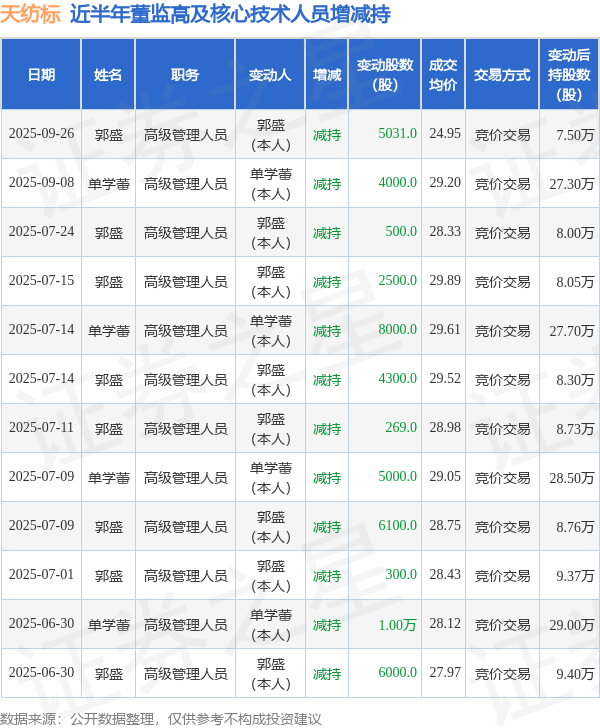This screenshot has width=600, height=728.
Task: Click holdings value 29.00万
Action: click(x=572, y=625)
